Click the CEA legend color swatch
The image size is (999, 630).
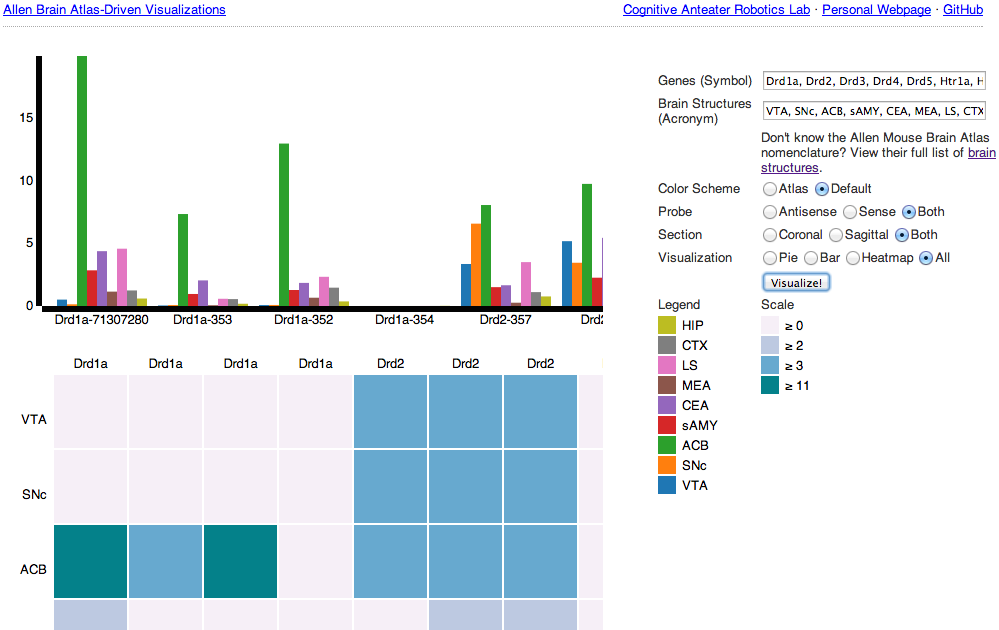(666, 405)
